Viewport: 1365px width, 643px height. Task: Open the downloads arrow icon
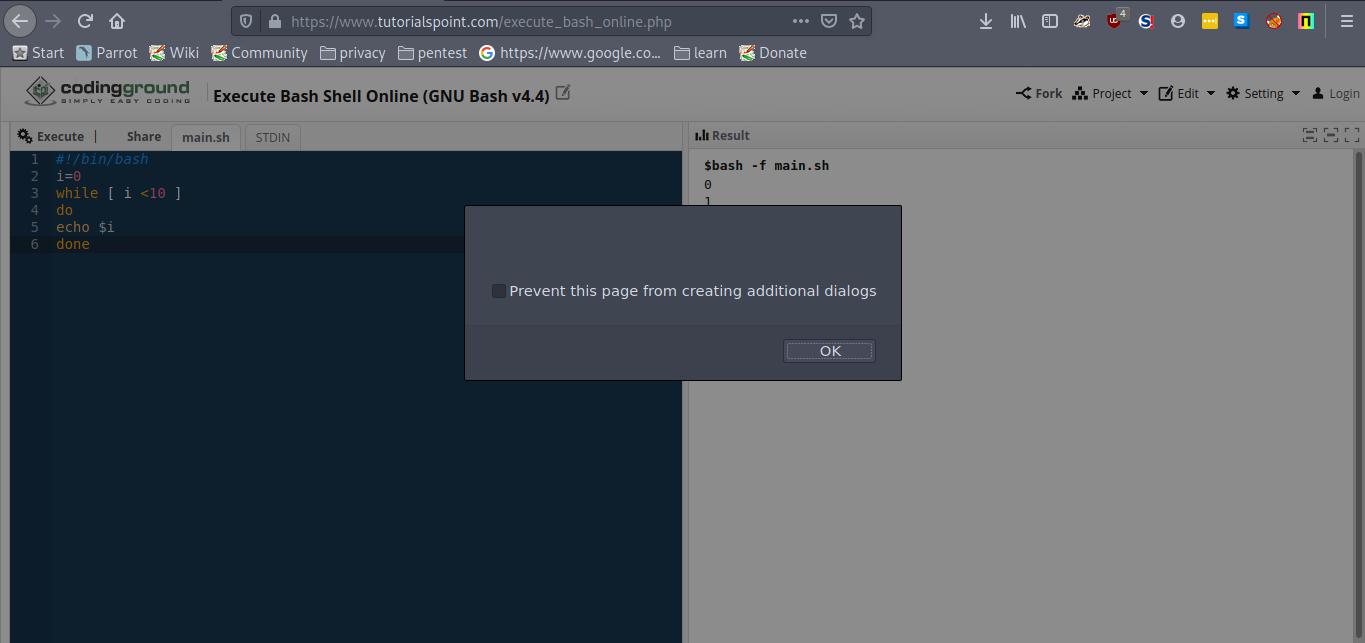pyautogui.click(x=985, y=21)
